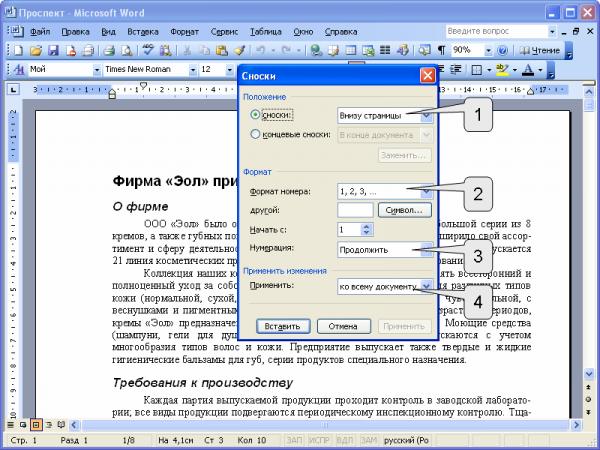Run spelling check (ABC icon)
Image resolution: width=600 pixels, height=450 pixels.
tap(148, 51)
